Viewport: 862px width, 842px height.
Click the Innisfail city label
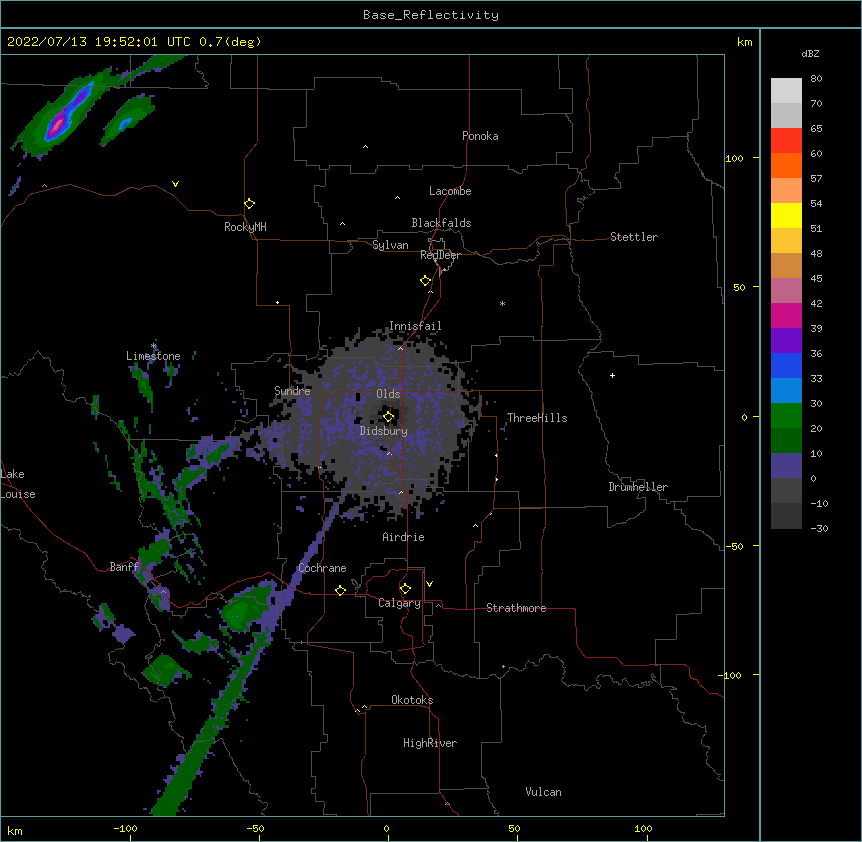415,326
